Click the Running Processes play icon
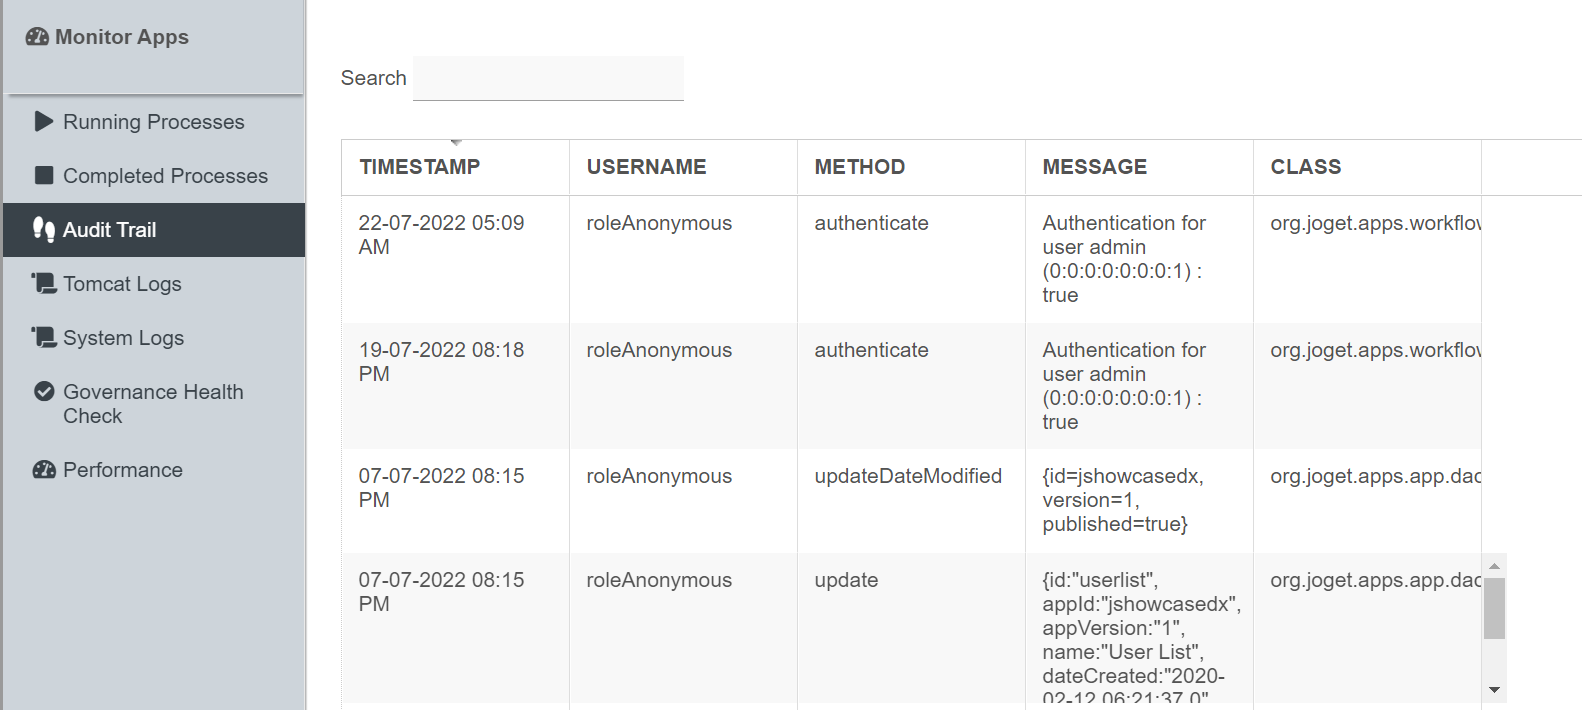This screenshot has height=710, width=1582. [44, 122]
